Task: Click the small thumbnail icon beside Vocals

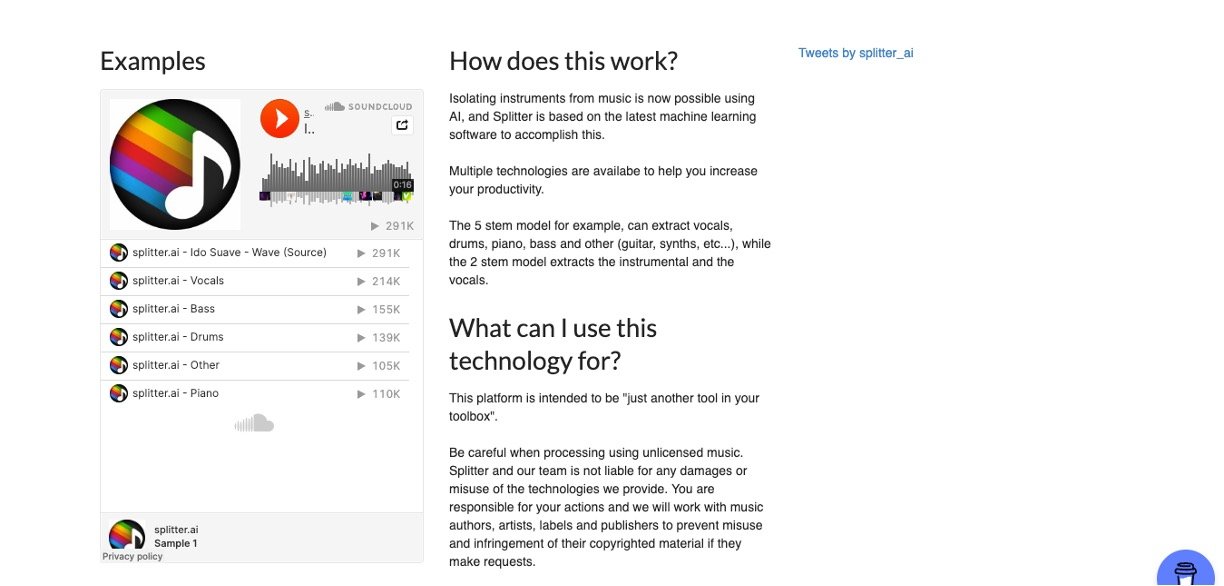Action: (119, 281)
